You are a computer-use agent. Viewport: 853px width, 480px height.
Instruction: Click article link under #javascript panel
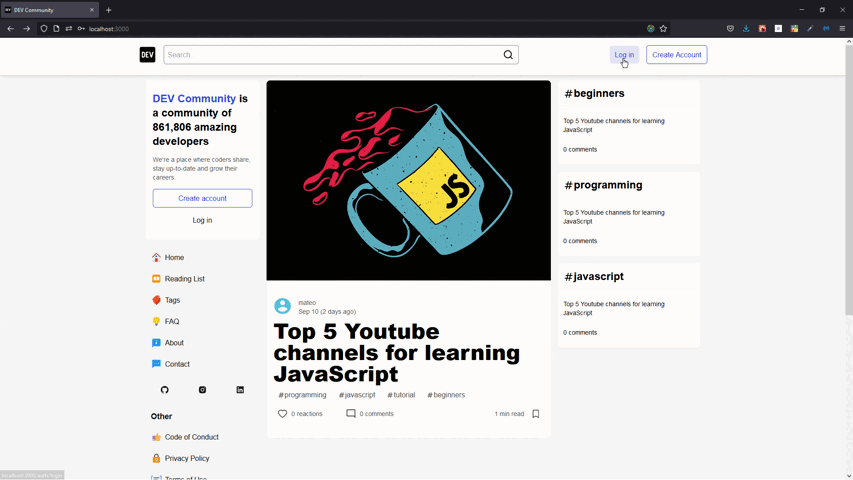pyautogui.click(x=614, y=309)
